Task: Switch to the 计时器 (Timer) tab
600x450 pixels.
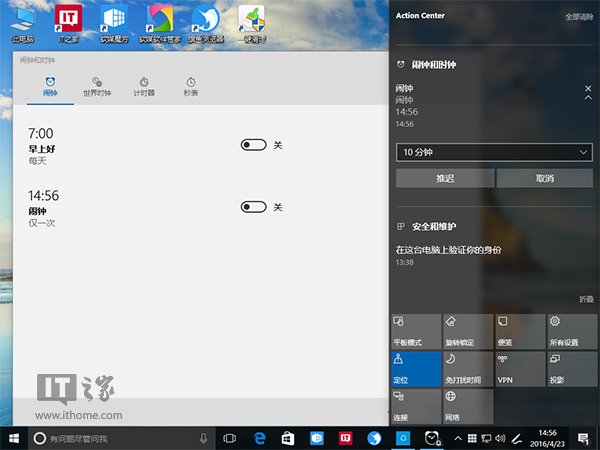Action: 144,86
